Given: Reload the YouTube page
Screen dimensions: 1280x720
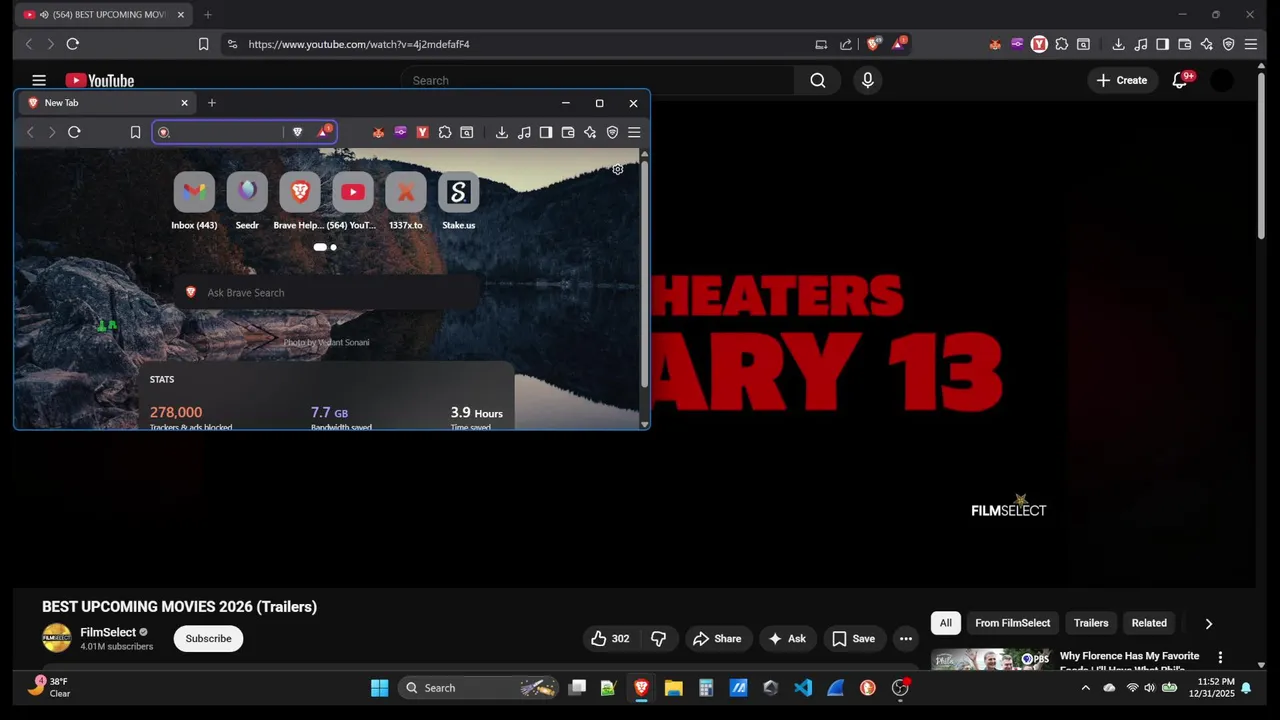Looking at the screenshot, I should (72, 44).
